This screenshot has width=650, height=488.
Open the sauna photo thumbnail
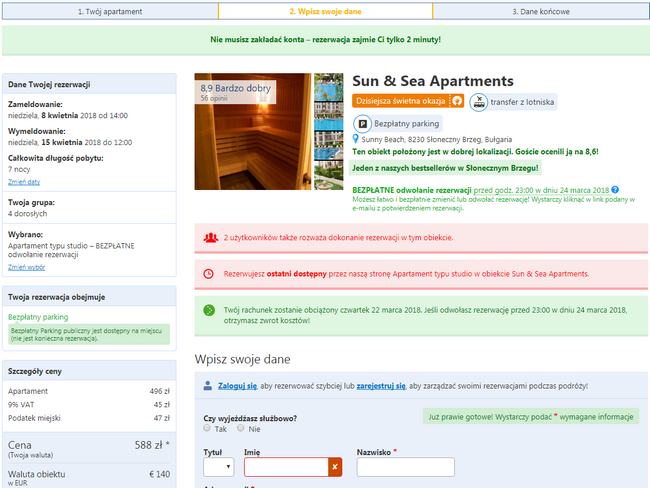coord(252,131)
